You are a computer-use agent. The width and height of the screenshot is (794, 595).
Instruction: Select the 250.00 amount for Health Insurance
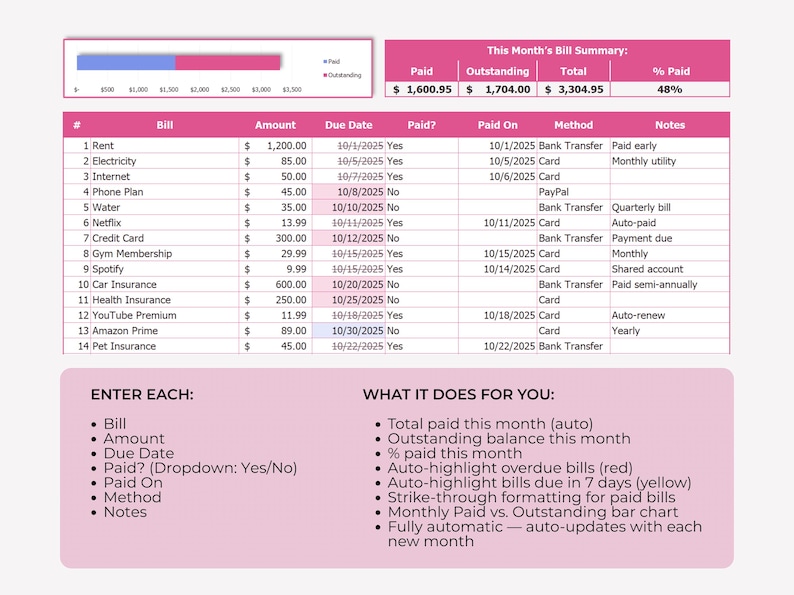coord(275,300)
